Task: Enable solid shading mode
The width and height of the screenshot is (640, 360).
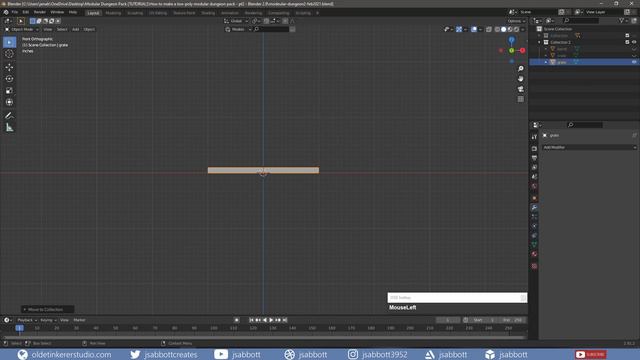Action: click(x=504, y=29)
